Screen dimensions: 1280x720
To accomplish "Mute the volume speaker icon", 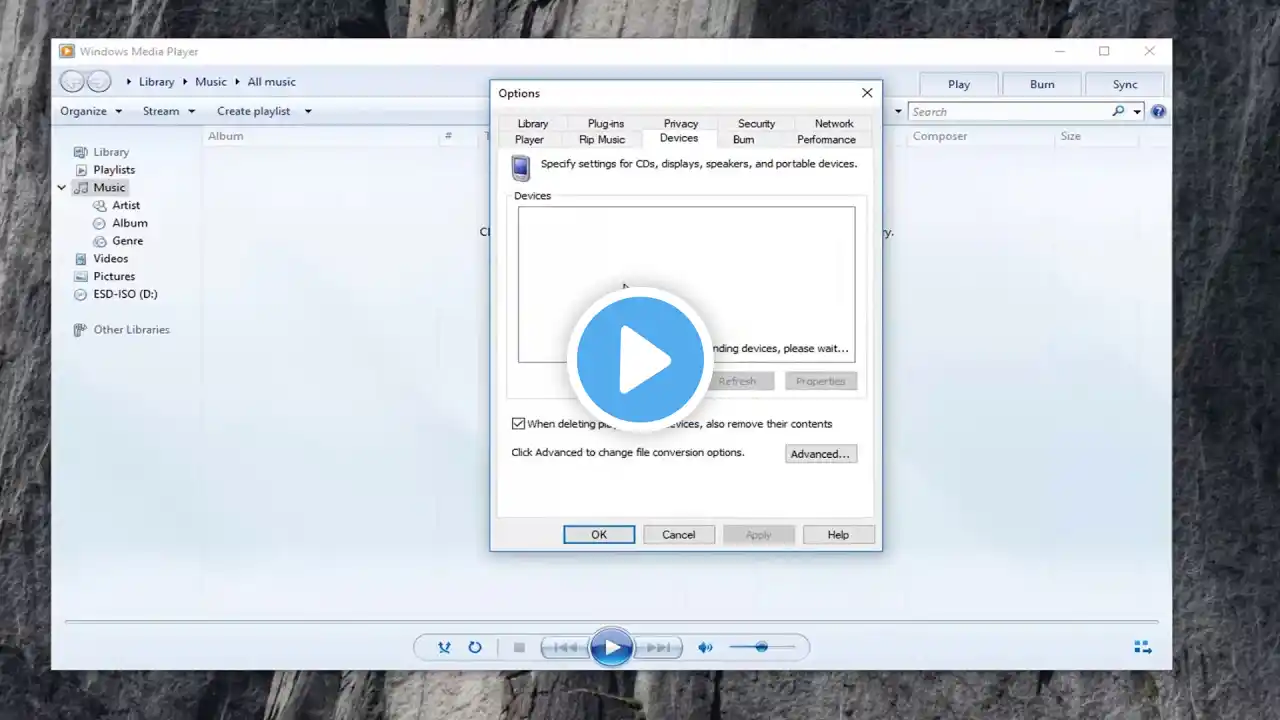I will tap(705, 648).
